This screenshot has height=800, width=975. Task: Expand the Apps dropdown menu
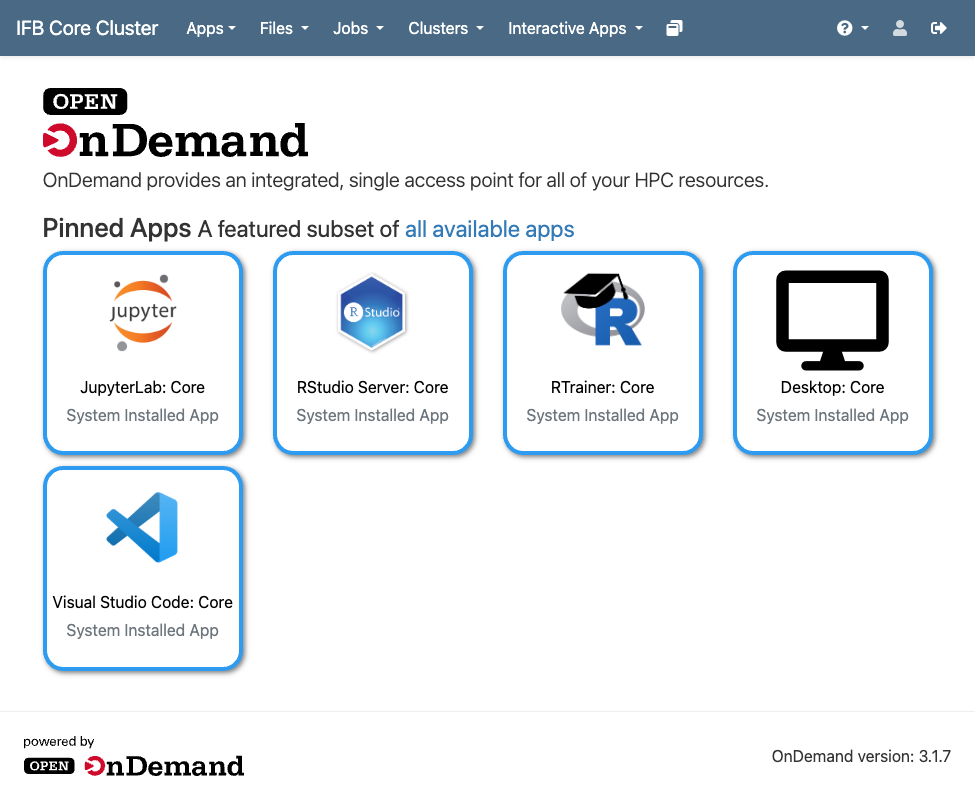click(x=211, y=28)
